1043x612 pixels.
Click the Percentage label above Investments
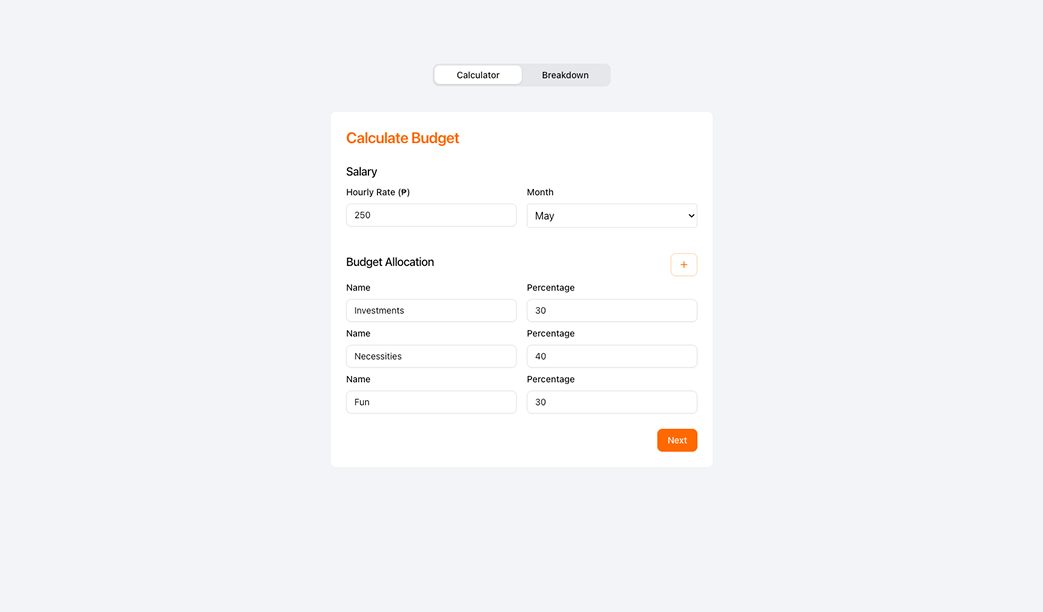(550, 287)
